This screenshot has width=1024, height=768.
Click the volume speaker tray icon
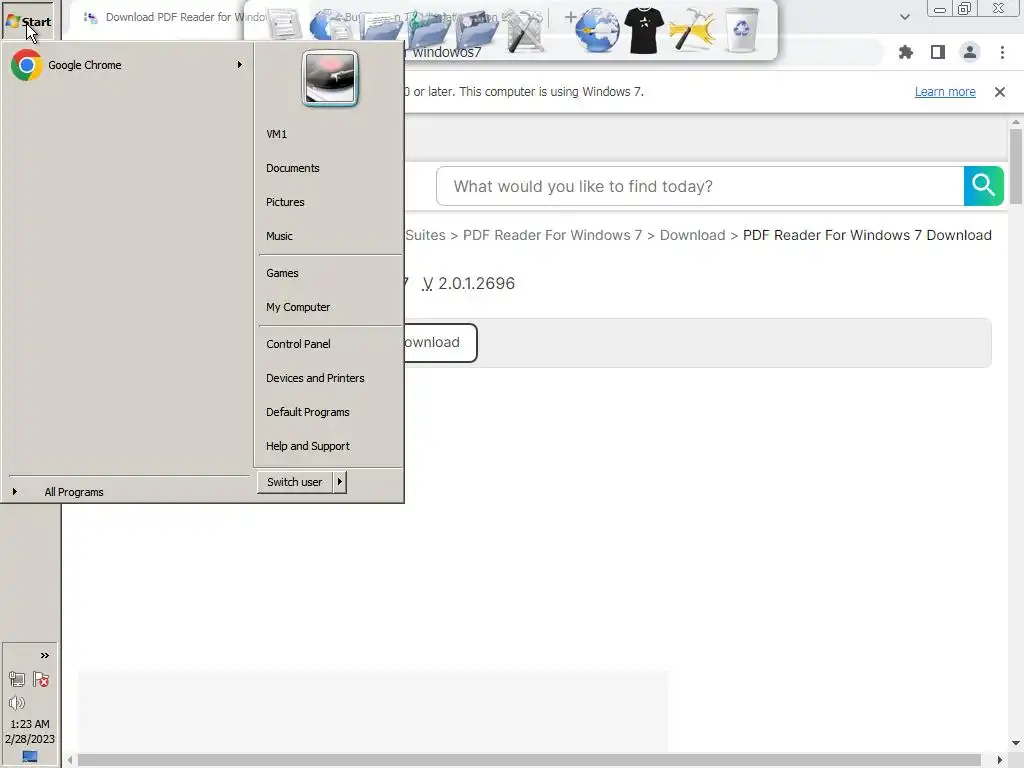(x=17, y=703)
